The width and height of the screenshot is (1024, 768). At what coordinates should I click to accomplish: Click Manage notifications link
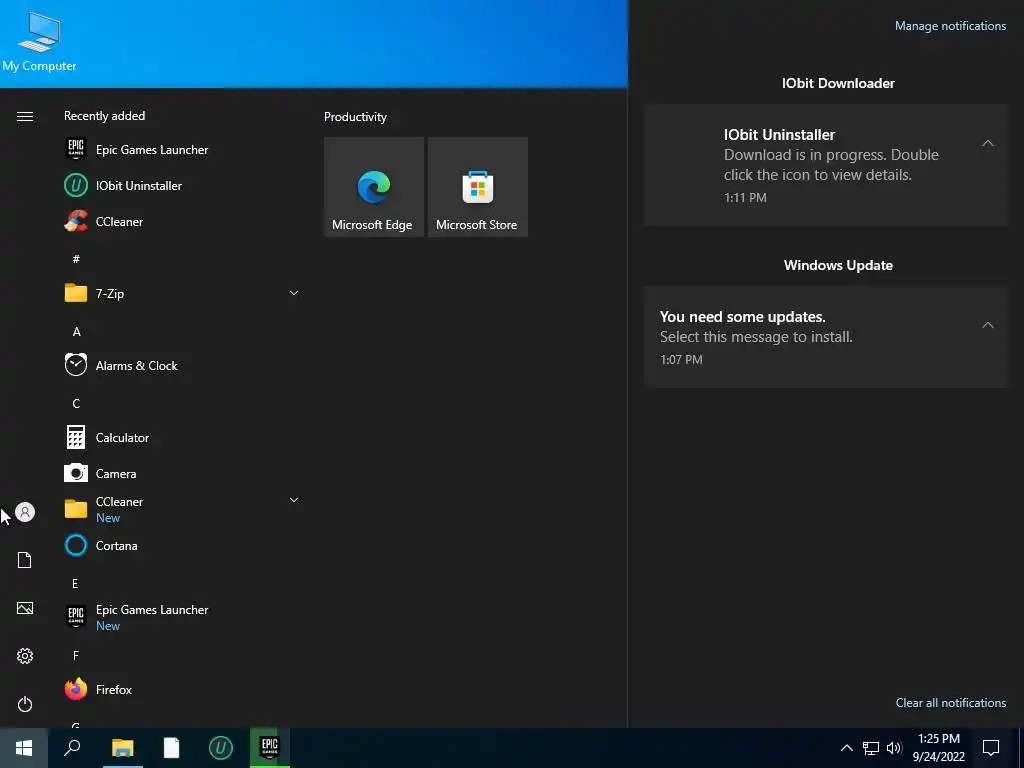[x=950, y=26]
